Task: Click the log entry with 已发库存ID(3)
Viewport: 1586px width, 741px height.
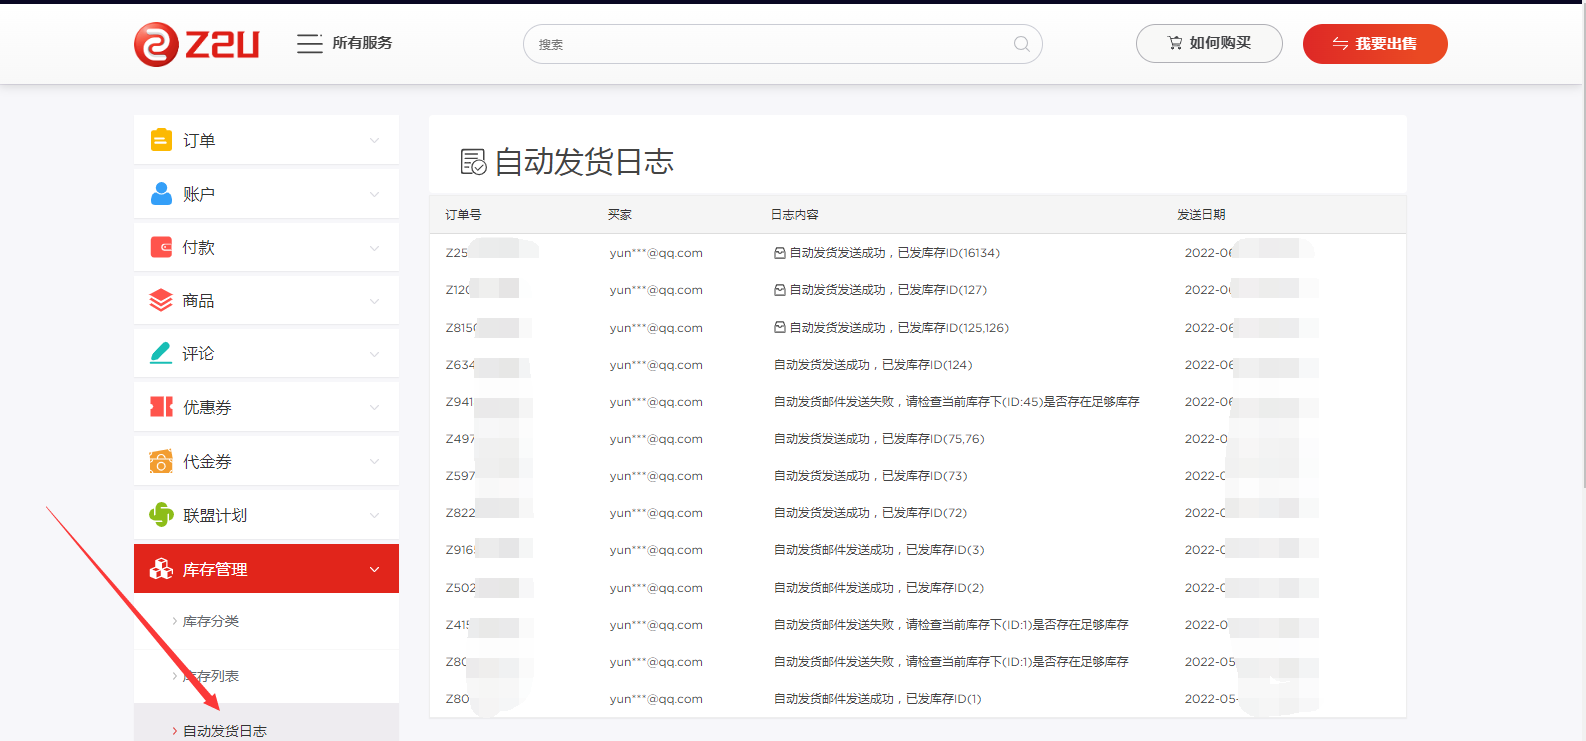Action: (x=879, y=550)
